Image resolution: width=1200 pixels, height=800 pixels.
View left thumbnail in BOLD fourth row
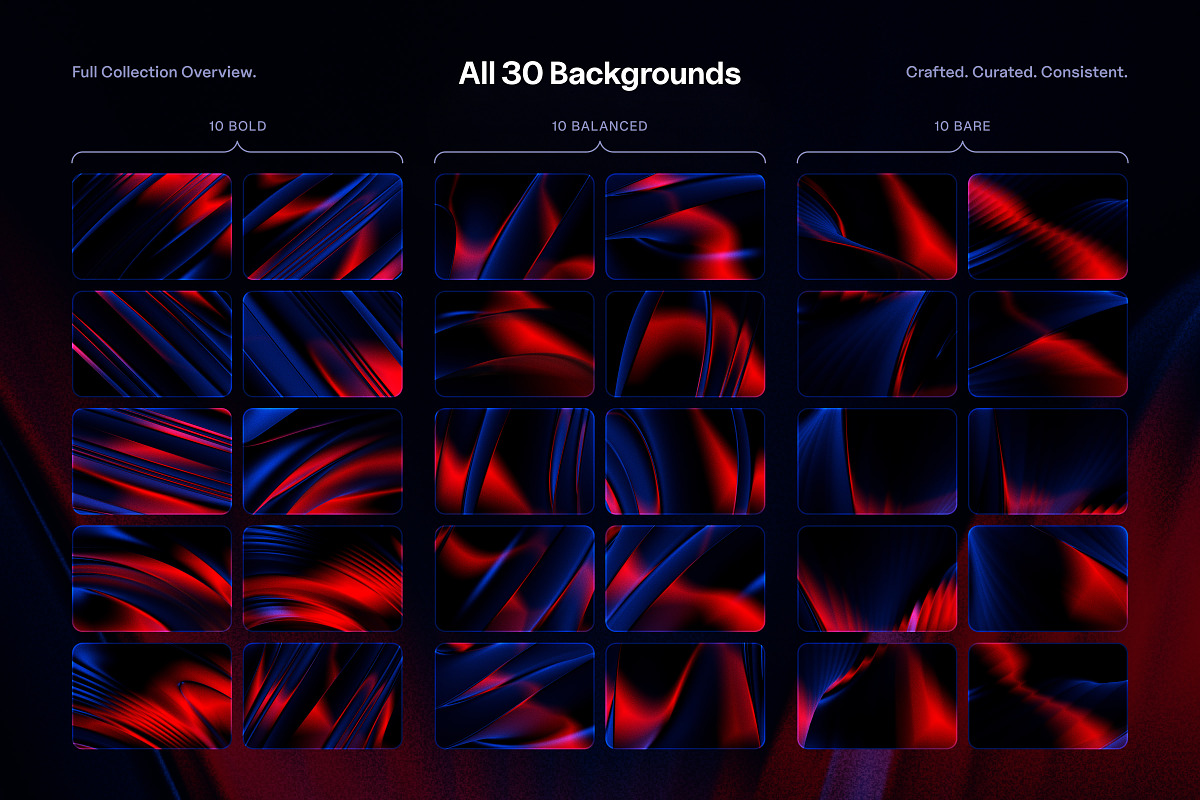[x=152, y=578]
